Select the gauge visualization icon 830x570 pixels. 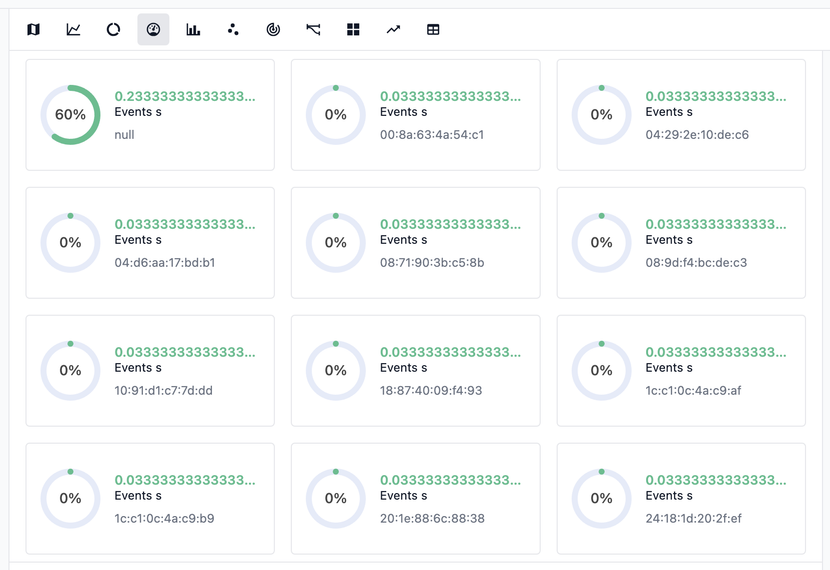coord(153,30)
